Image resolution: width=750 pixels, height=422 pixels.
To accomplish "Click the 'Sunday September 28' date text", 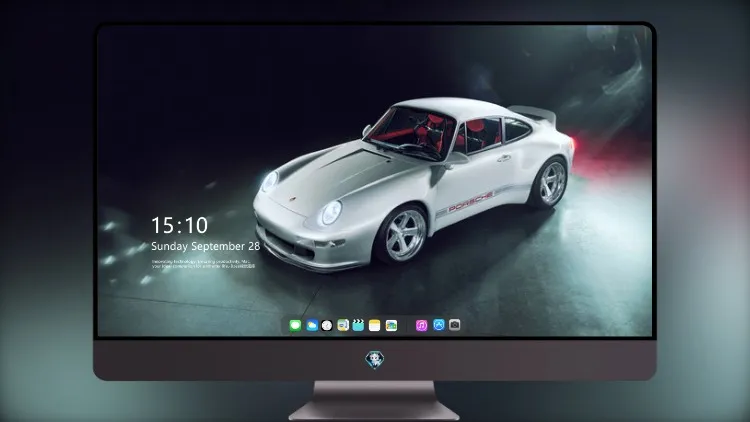I will tap(206, 246).
